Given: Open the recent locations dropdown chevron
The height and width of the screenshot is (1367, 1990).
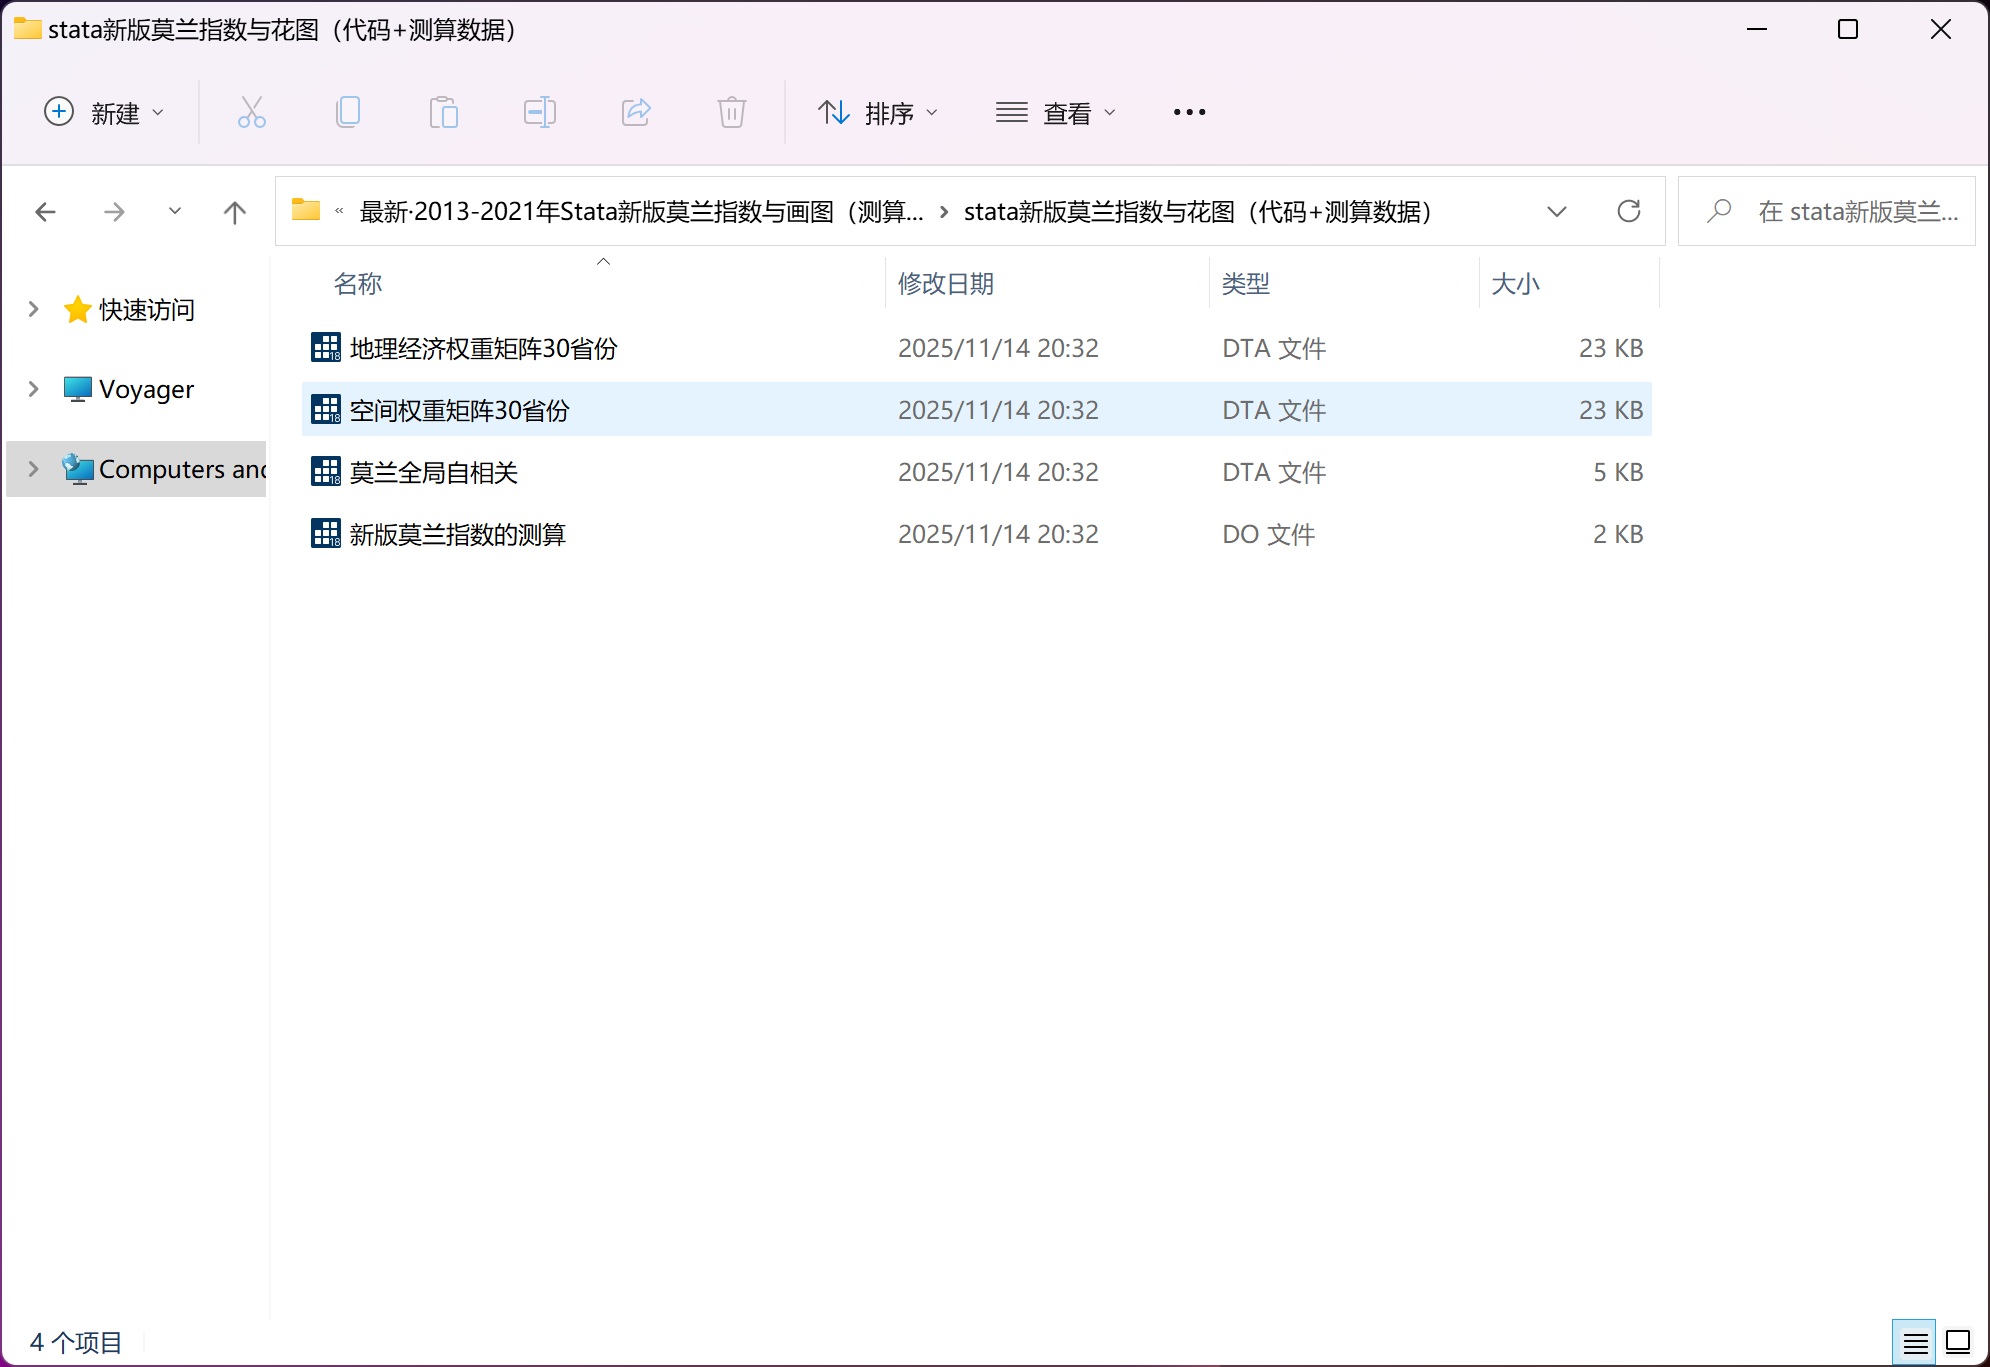Looking at the screenshot, I should [175, 211].
